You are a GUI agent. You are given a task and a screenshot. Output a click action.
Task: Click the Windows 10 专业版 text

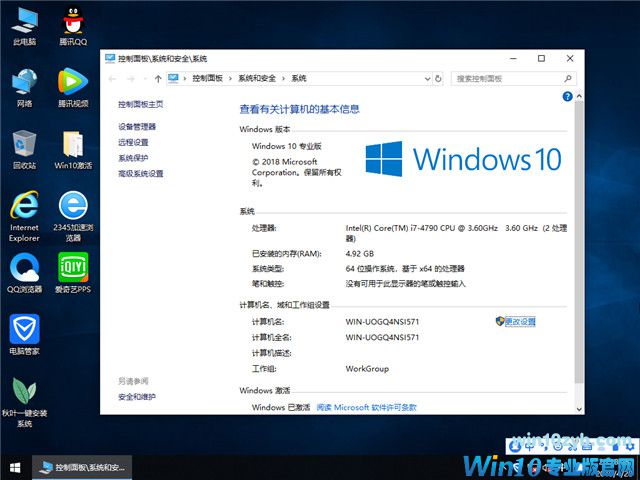(x=287, y=146)
